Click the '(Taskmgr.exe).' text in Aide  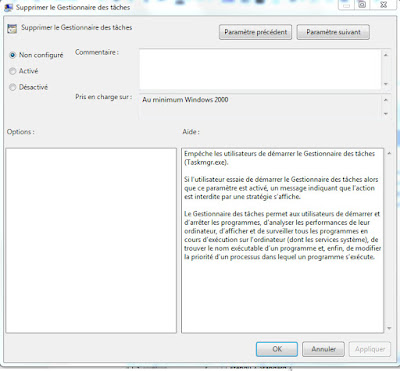click(x=206, y=163)
